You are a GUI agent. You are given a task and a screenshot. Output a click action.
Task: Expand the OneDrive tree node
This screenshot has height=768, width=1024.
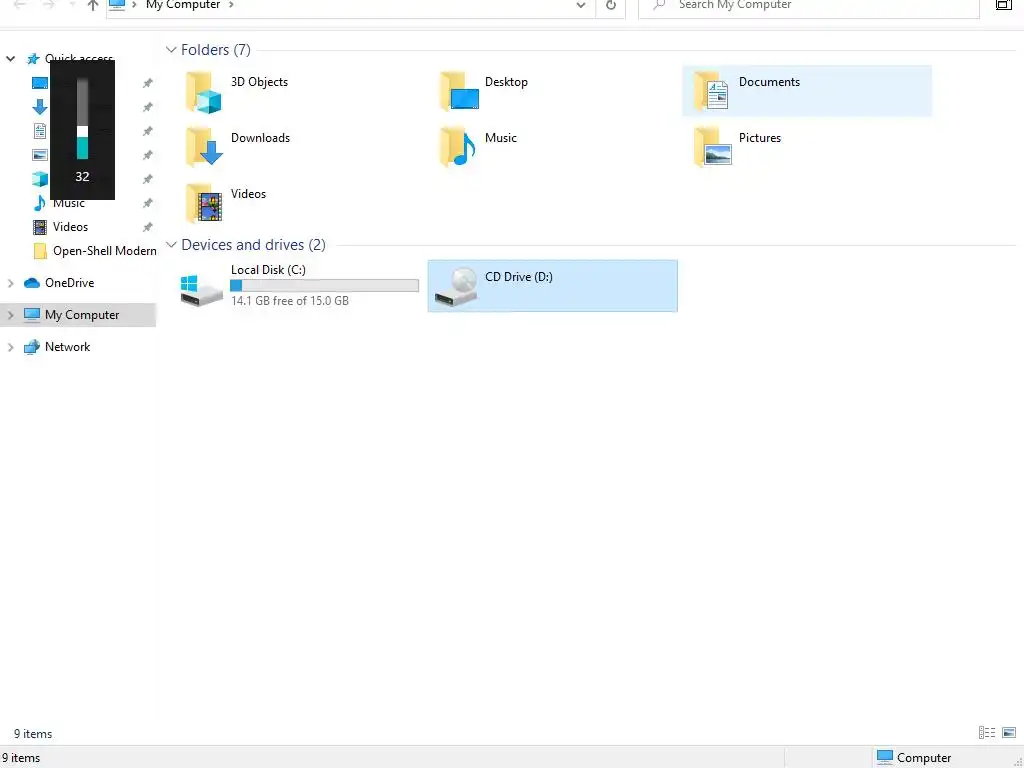coord(10,283)
